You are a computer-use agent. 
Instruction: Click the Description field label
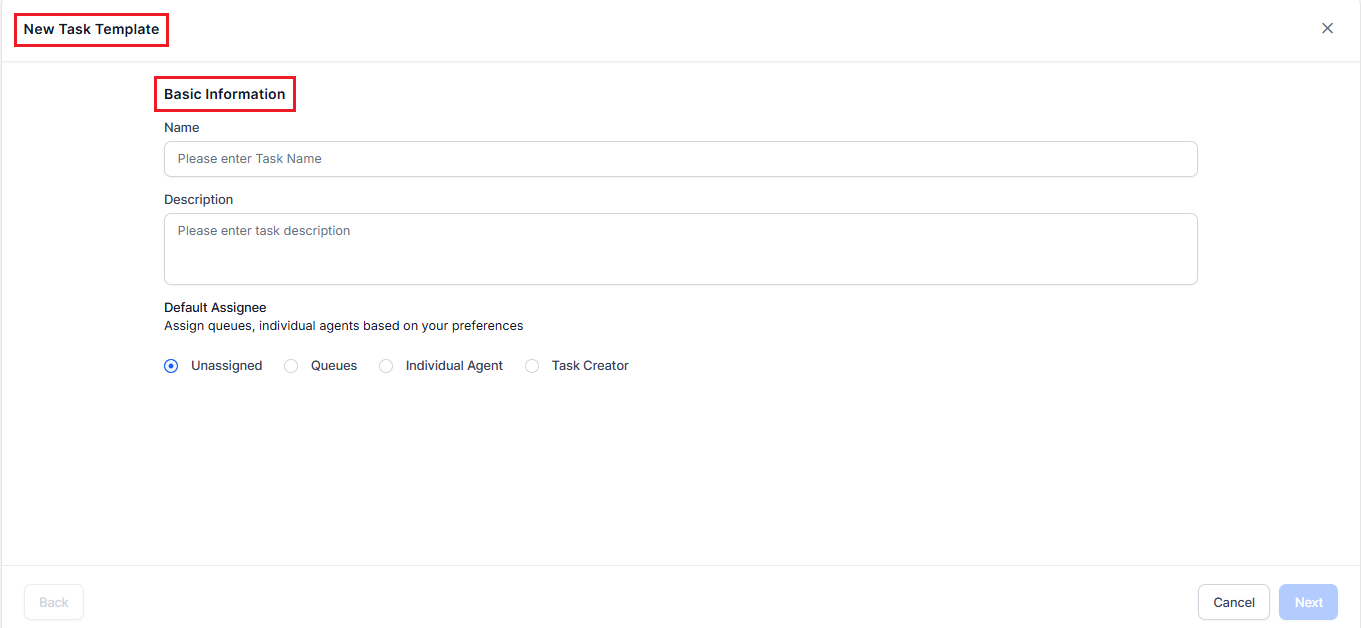click(199, 200)
